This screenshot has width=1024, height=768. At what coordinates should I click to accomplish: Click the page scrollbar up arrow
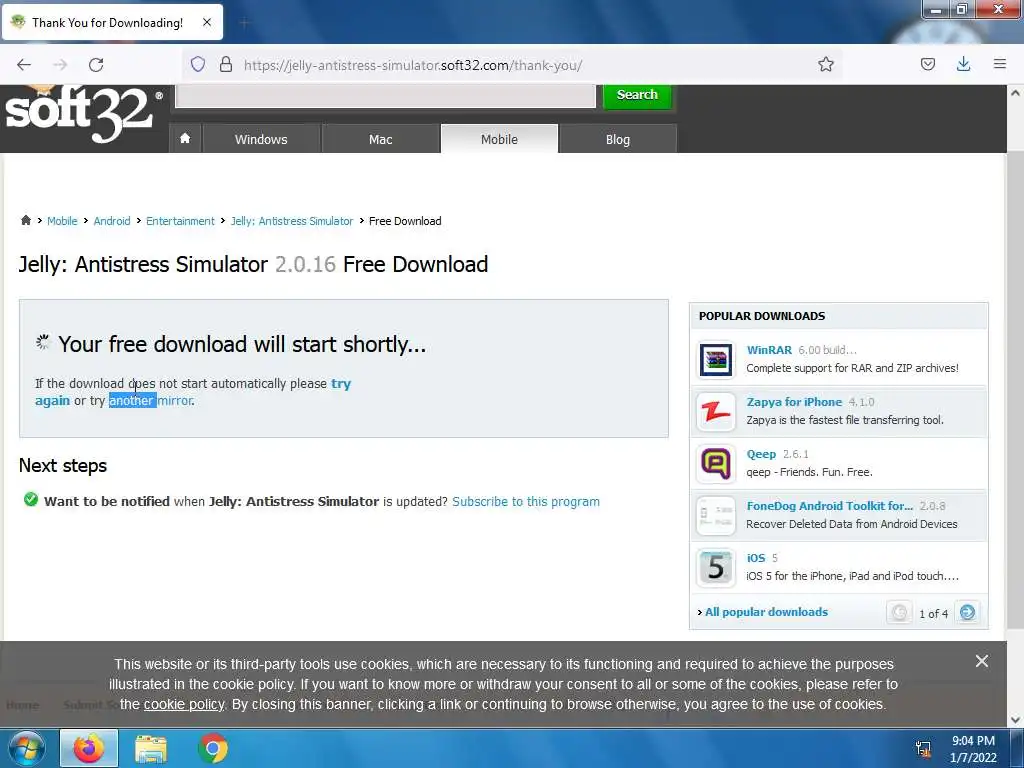tap(1015, 93)
